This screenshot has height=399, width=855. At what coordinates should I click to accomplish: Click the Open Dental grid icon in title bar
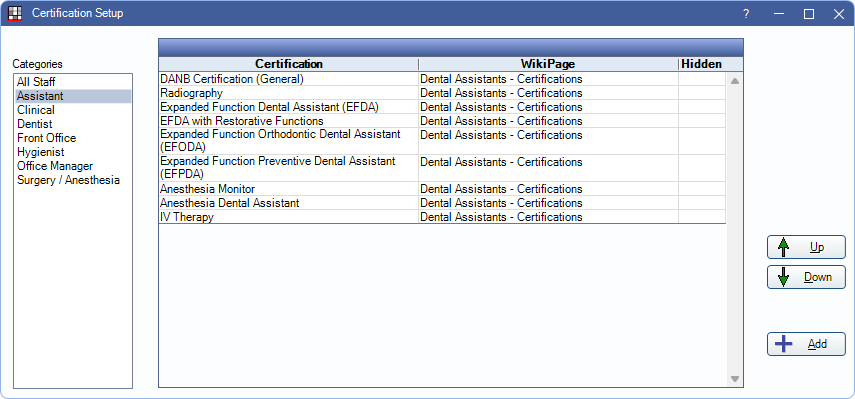(x=15, y=13)
